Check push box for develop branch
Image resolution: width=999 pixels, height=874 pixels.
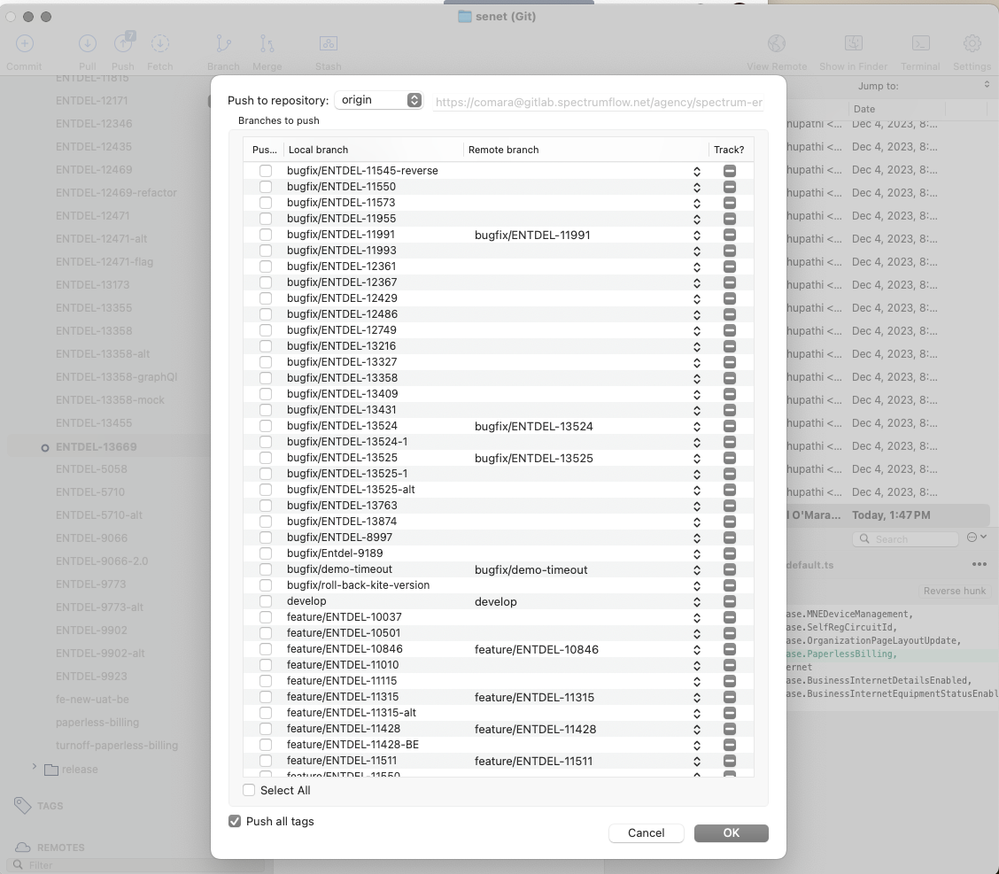(266, 601)
